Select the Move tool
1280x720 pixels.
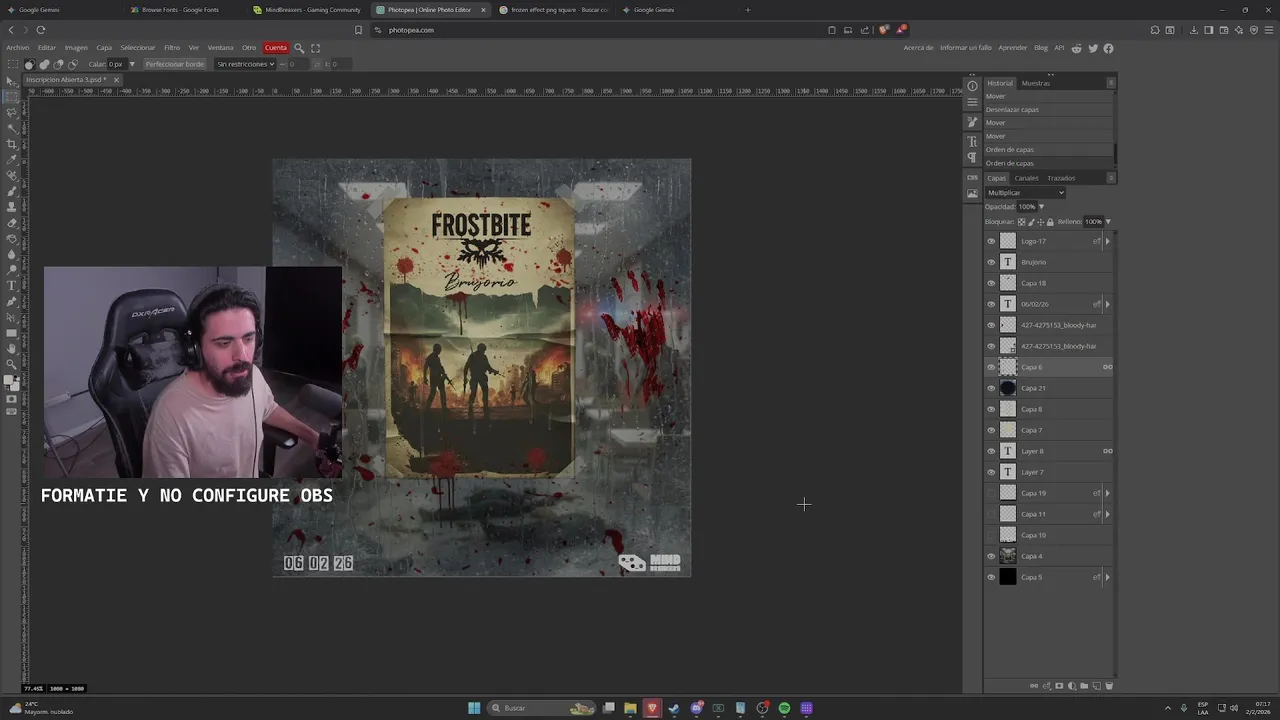(x=12, y=81)
